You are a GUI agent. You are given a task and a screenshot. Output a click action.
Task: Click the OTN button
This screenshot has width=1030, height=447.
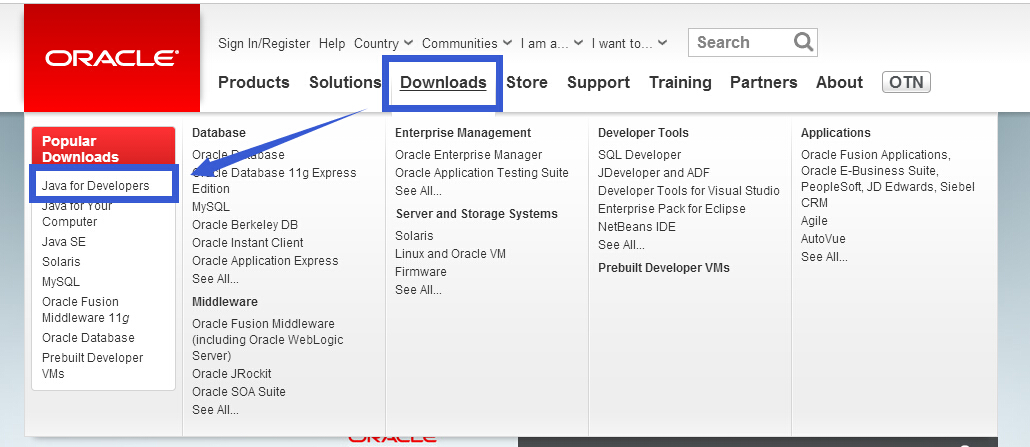(x=907, y=82)
